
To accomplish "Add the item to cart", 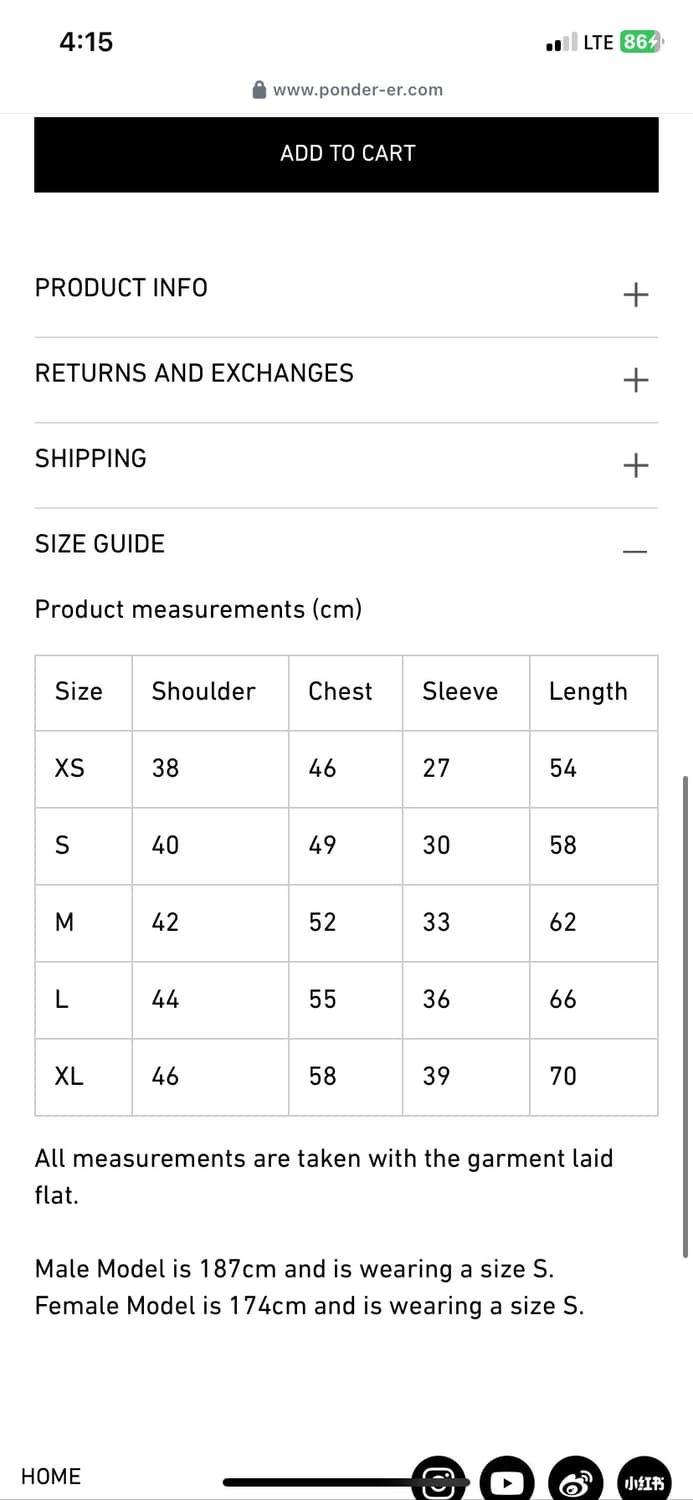I will (346, 154).
